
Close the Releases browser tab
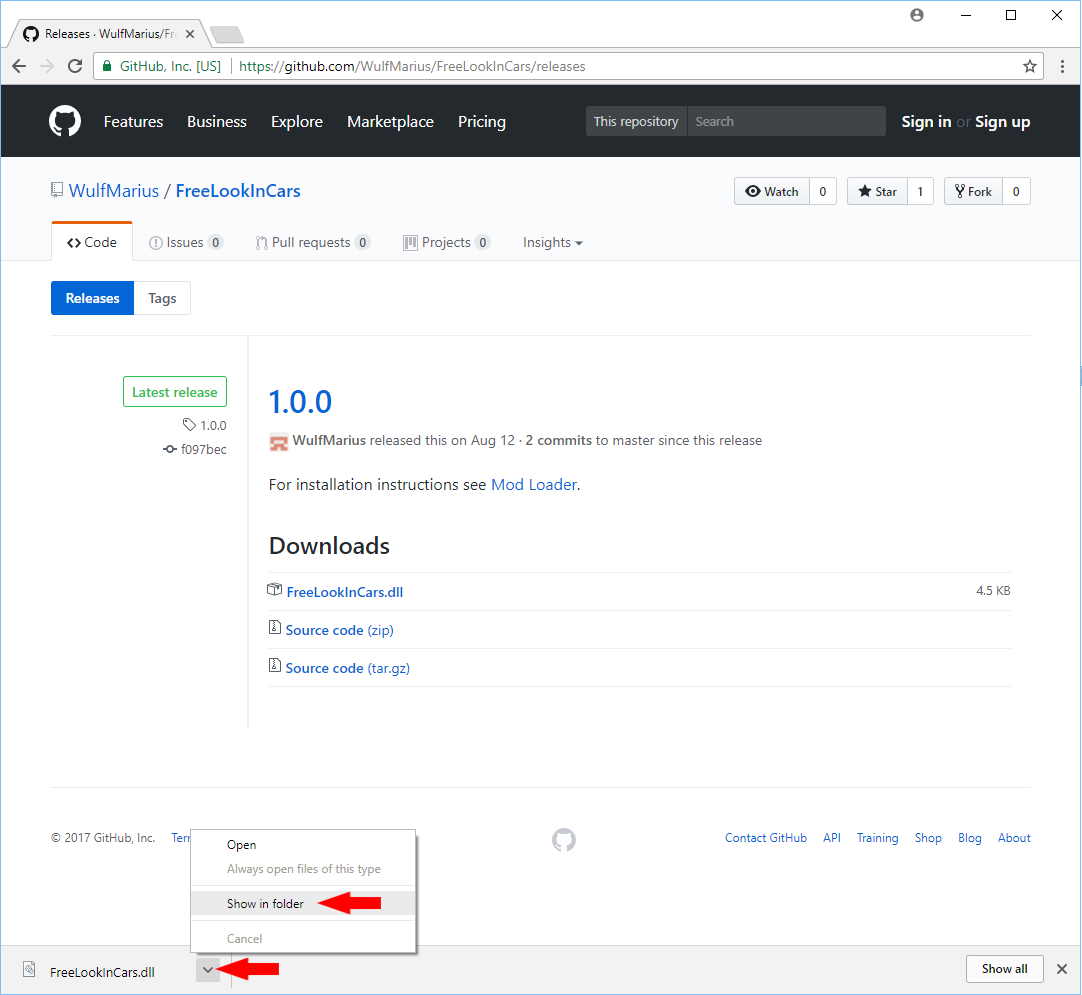pyautogui.click(x=190, y=34)
